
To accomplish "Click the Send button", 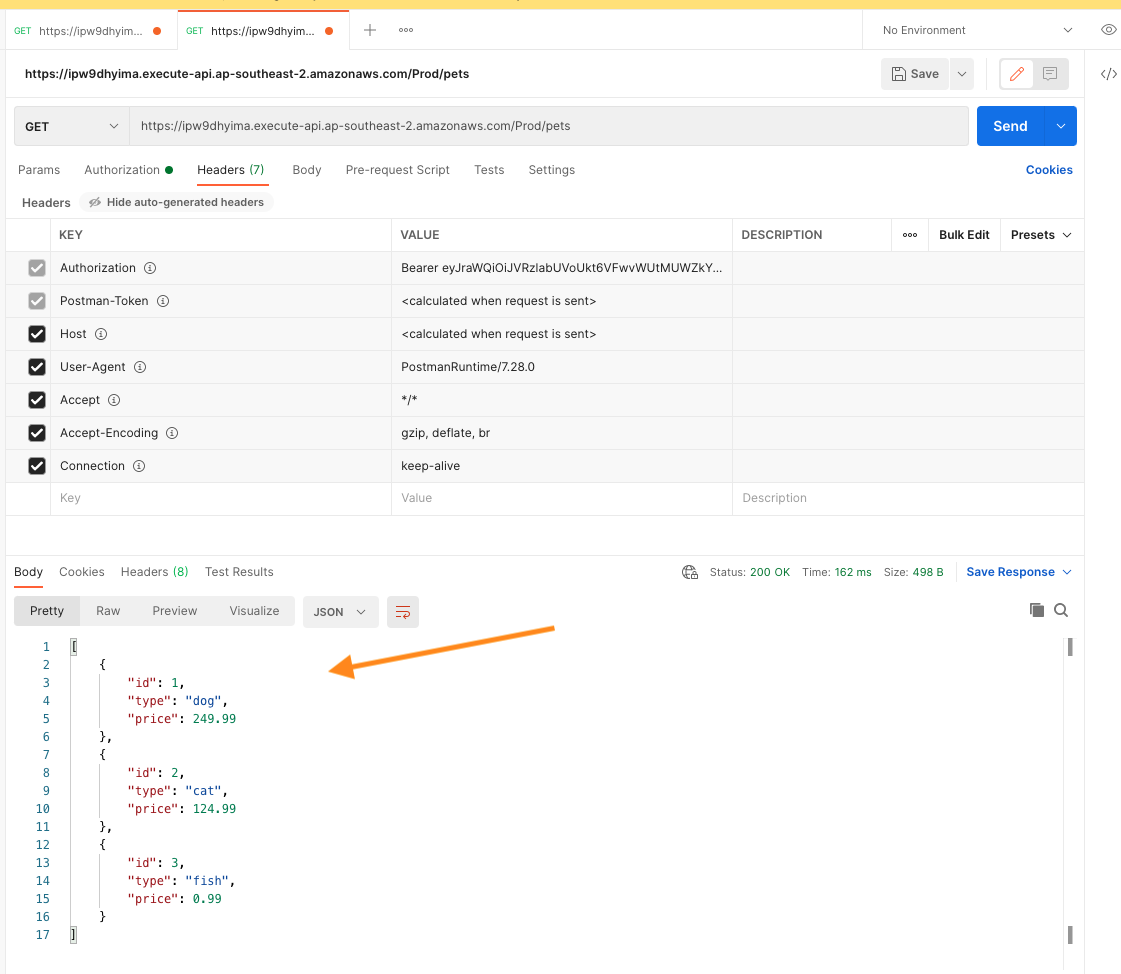I will point(1010,126).
